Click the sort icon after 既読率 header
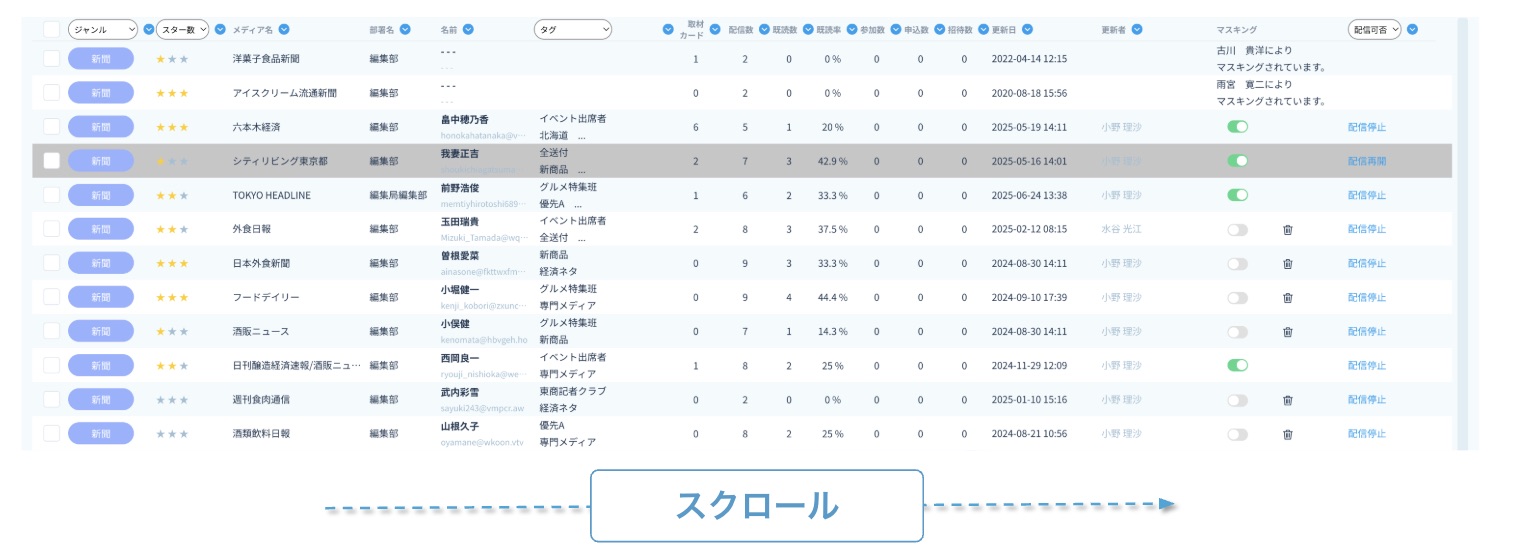 (x=851, y=30)
